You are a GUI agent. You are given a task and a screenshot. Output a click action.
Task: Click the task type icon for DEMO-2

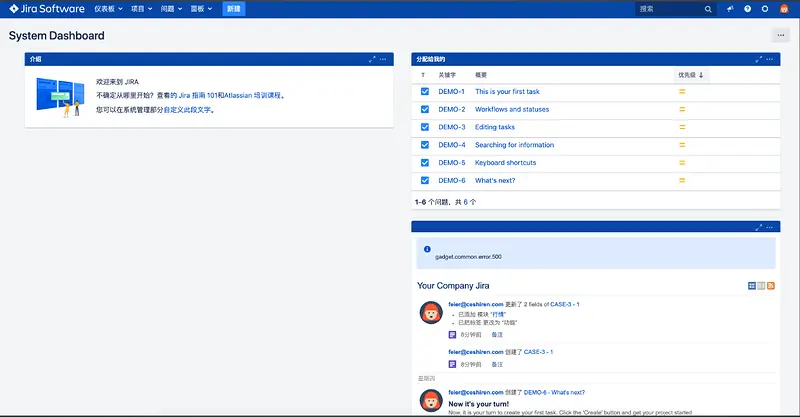pos(424,109)
